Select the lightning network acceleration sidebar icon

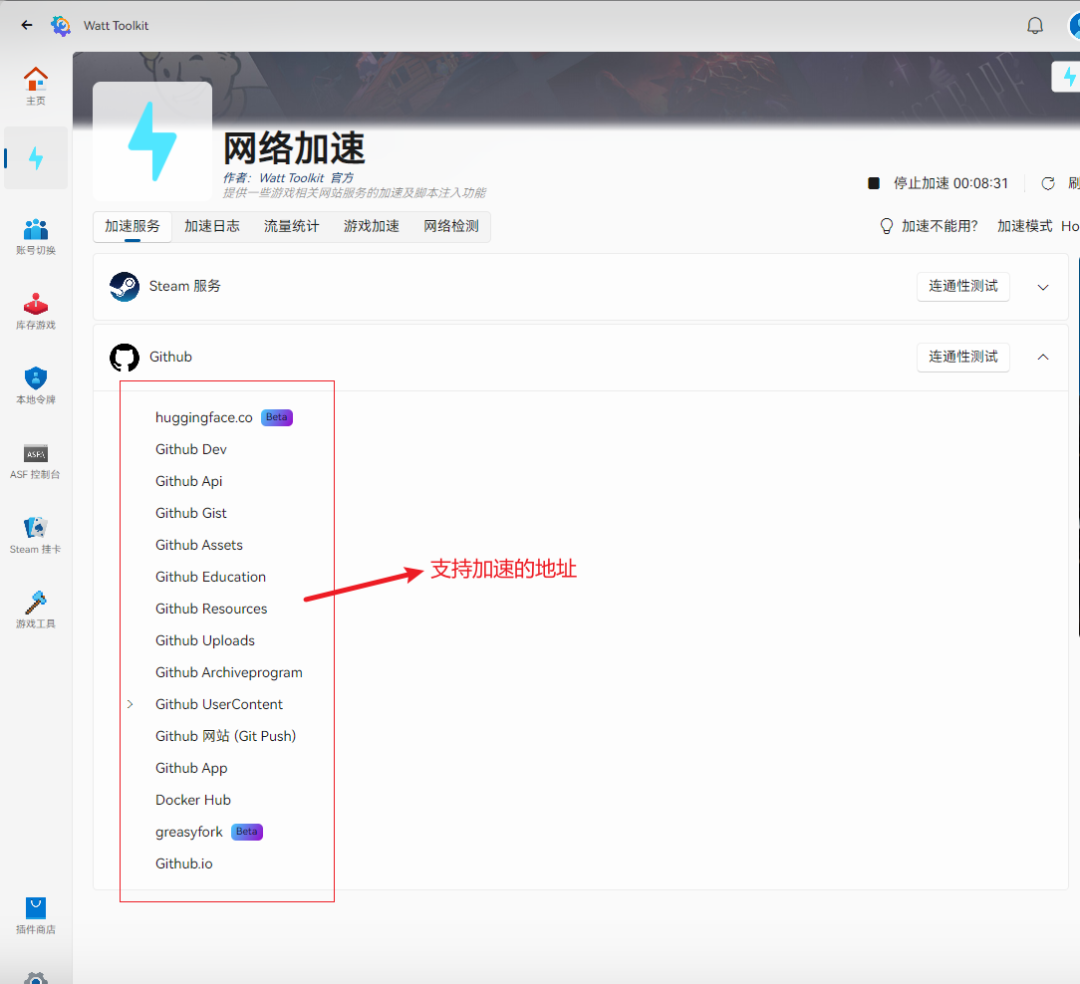[x=36, y=158]
